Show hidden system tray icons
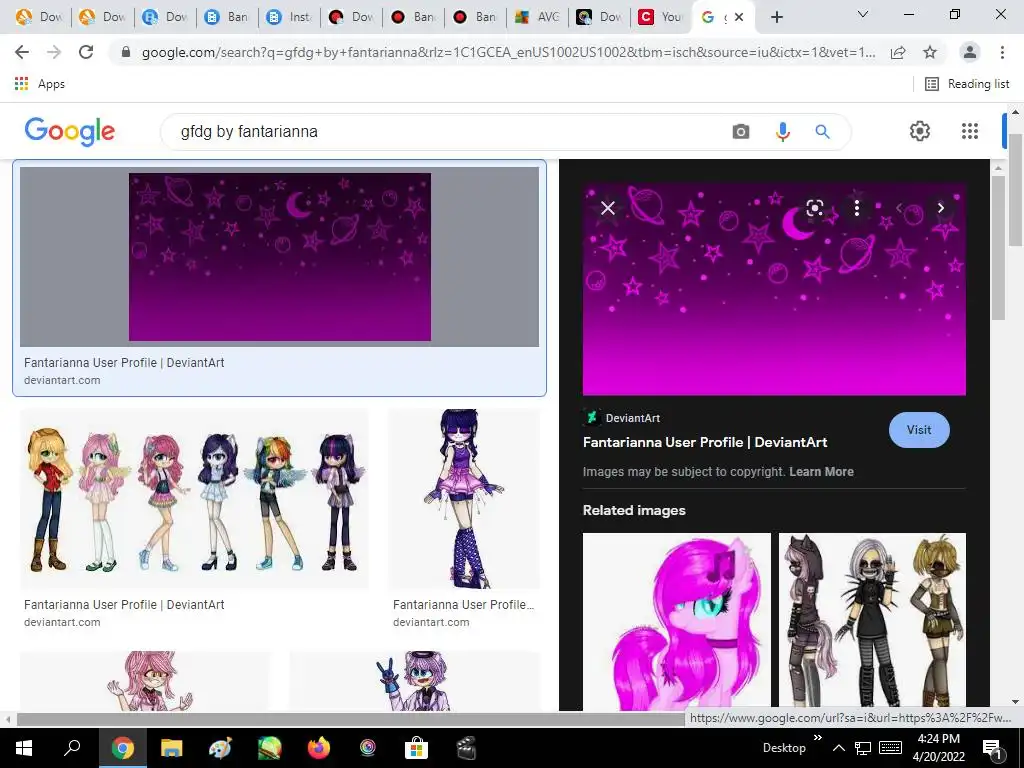1024x768 pixels. 839,748
